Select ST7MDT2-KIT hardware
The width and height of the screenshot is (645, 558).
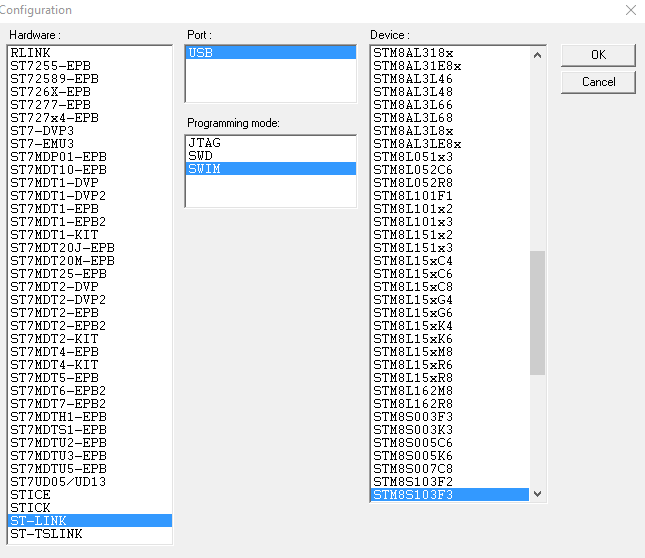point(90,339)
